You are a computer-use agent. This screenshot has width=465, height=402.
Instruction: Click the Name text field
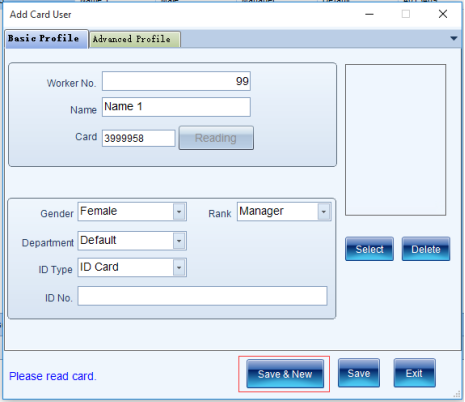[176, 107]
